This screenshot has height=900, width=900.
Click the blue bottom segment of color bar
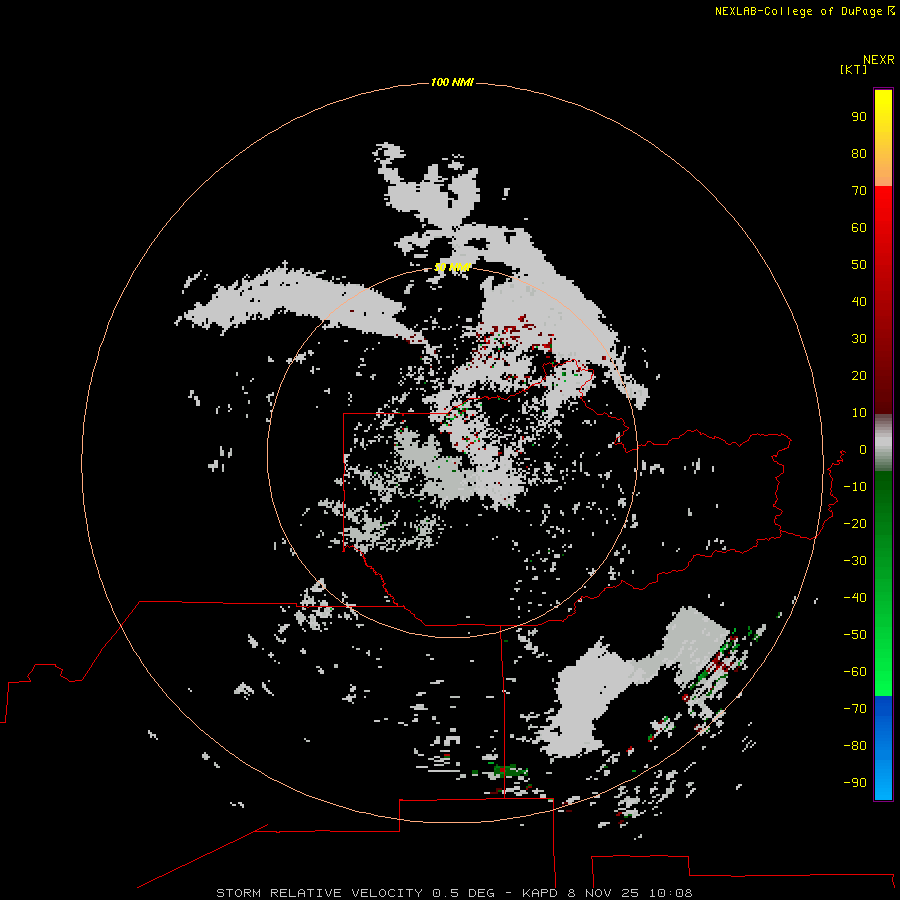click(x=883, y=748)
